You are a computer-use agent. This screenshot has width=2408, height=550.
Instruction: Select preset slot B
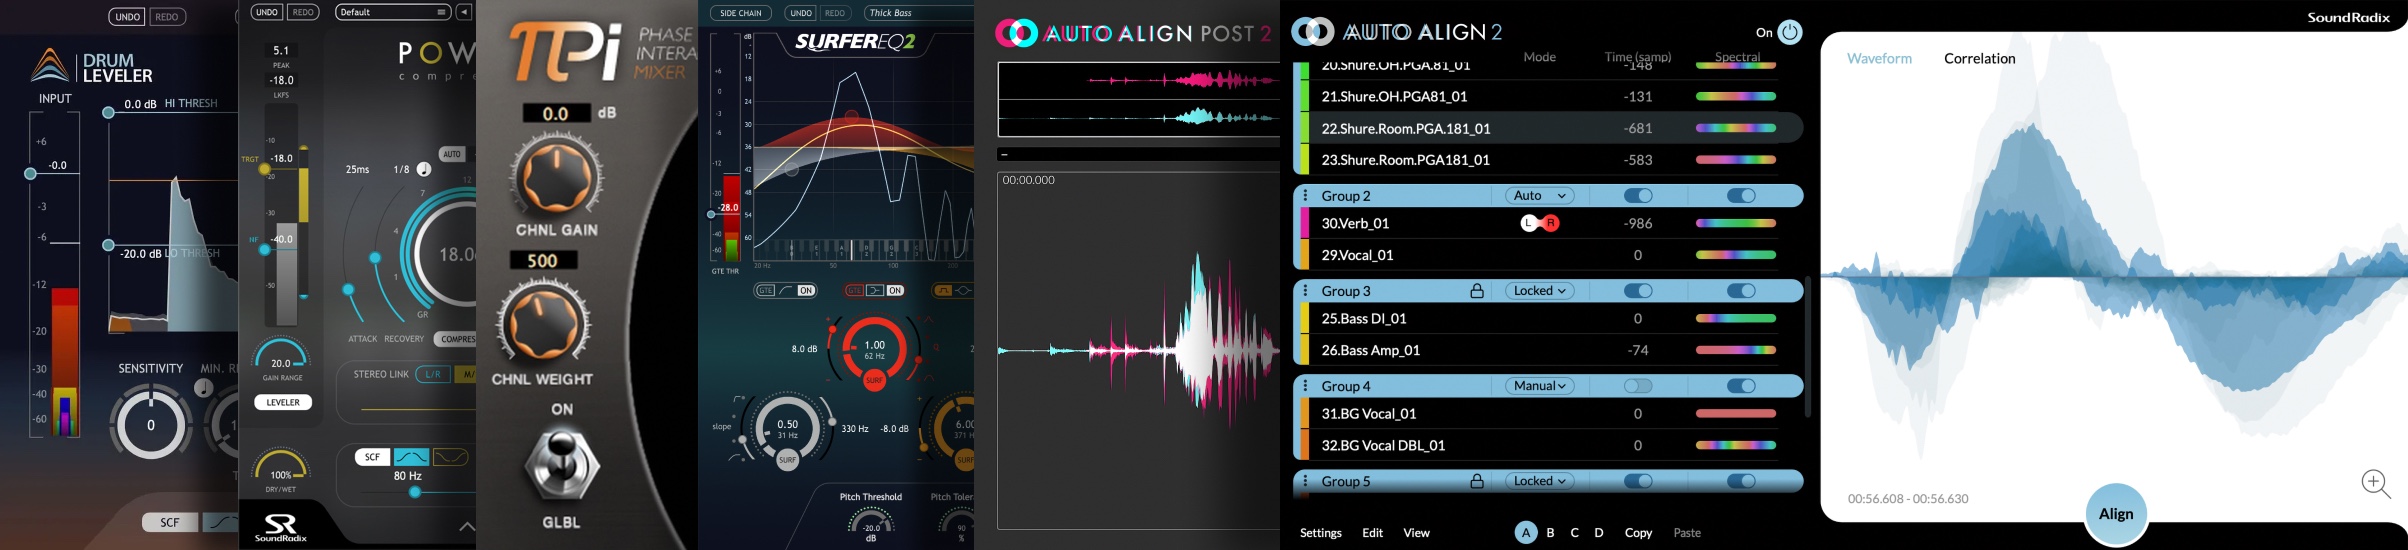(x=1551, y=533)
